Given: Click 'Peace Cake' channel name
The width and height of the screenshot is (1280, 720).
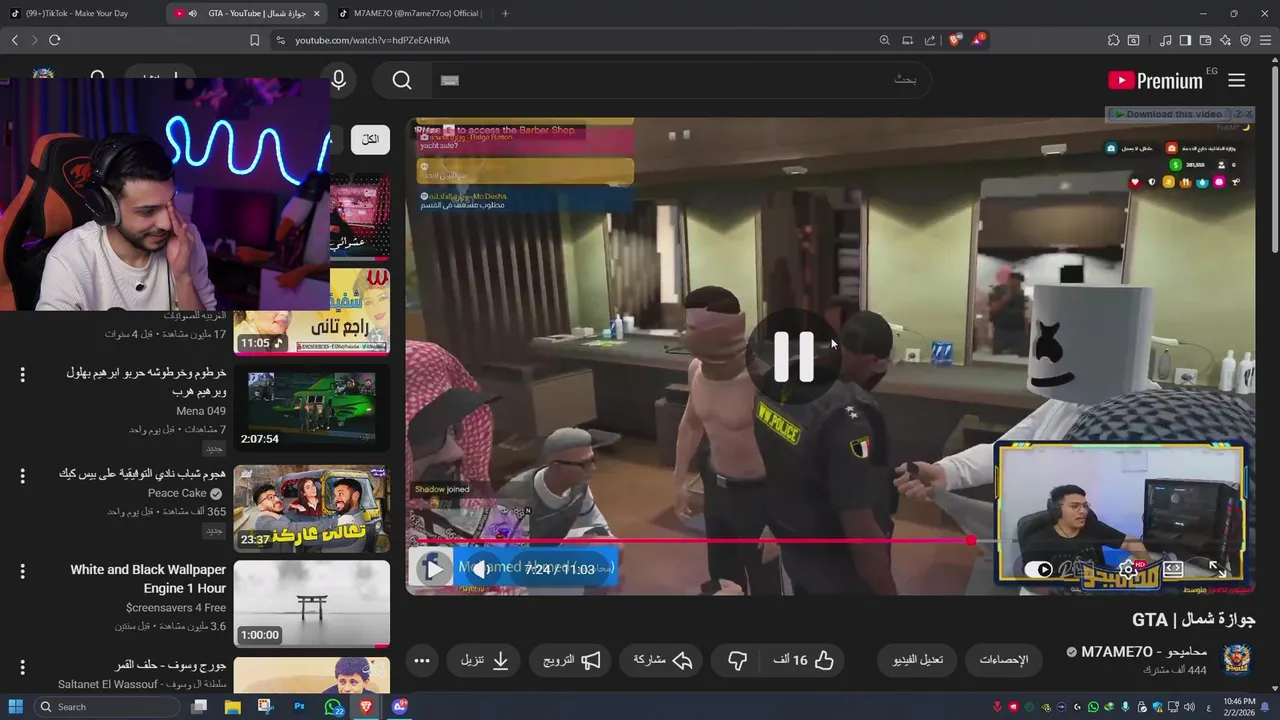Looking at the screenshot, I should [x=177, y=493].
